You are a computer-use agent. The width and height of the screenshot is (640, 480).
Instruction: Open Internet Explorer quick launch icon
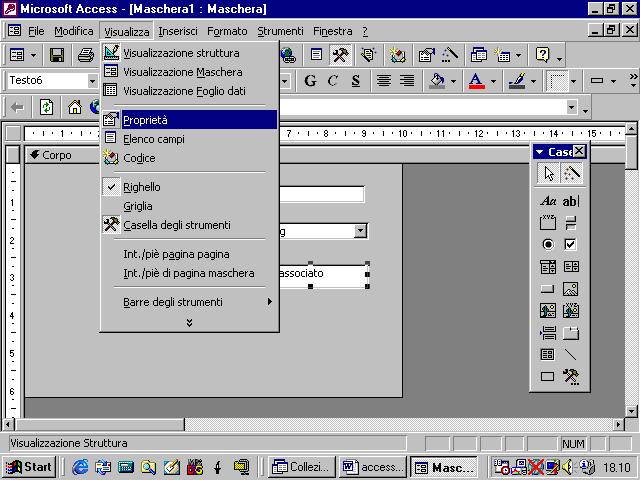pos(80,467)
